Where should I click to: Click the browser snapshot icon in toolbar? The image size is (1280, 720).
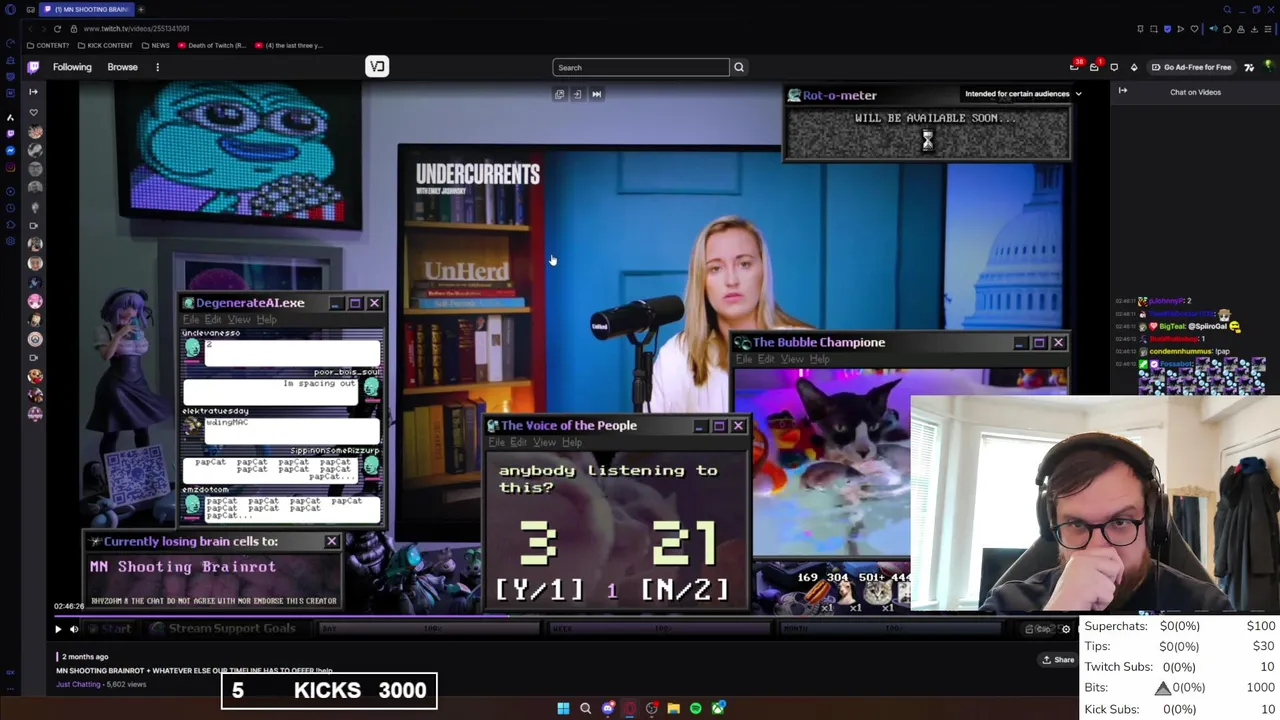[x=1154, y=29]
